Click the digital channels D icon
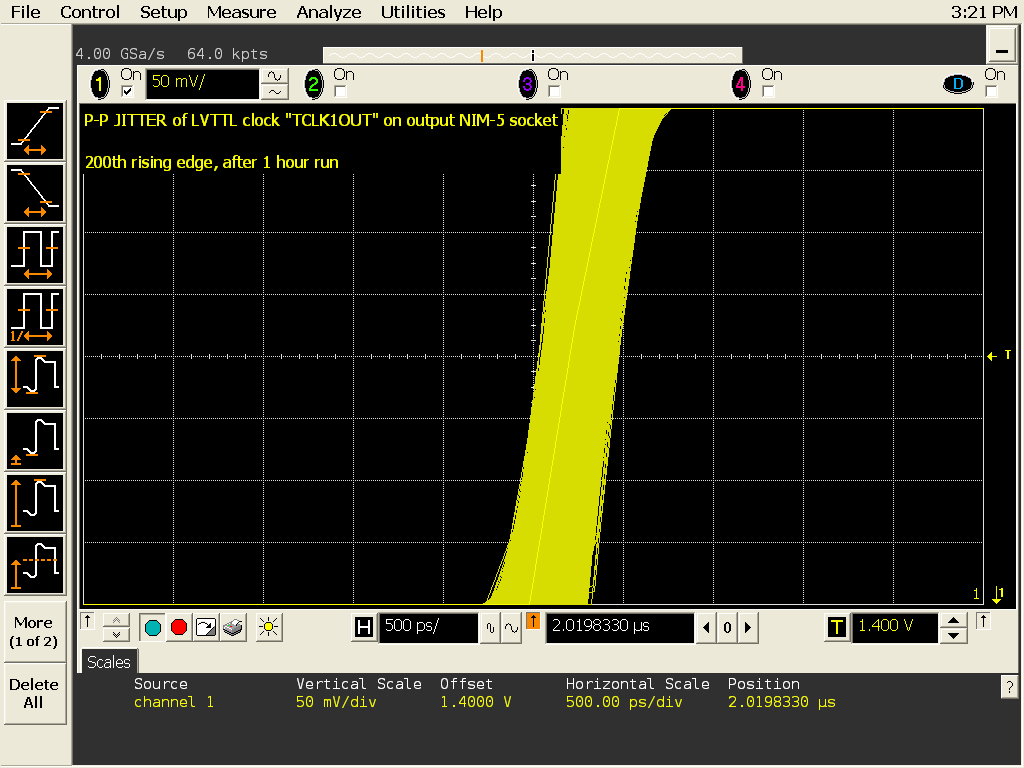1024x768 pixels. tap(958, 84)
